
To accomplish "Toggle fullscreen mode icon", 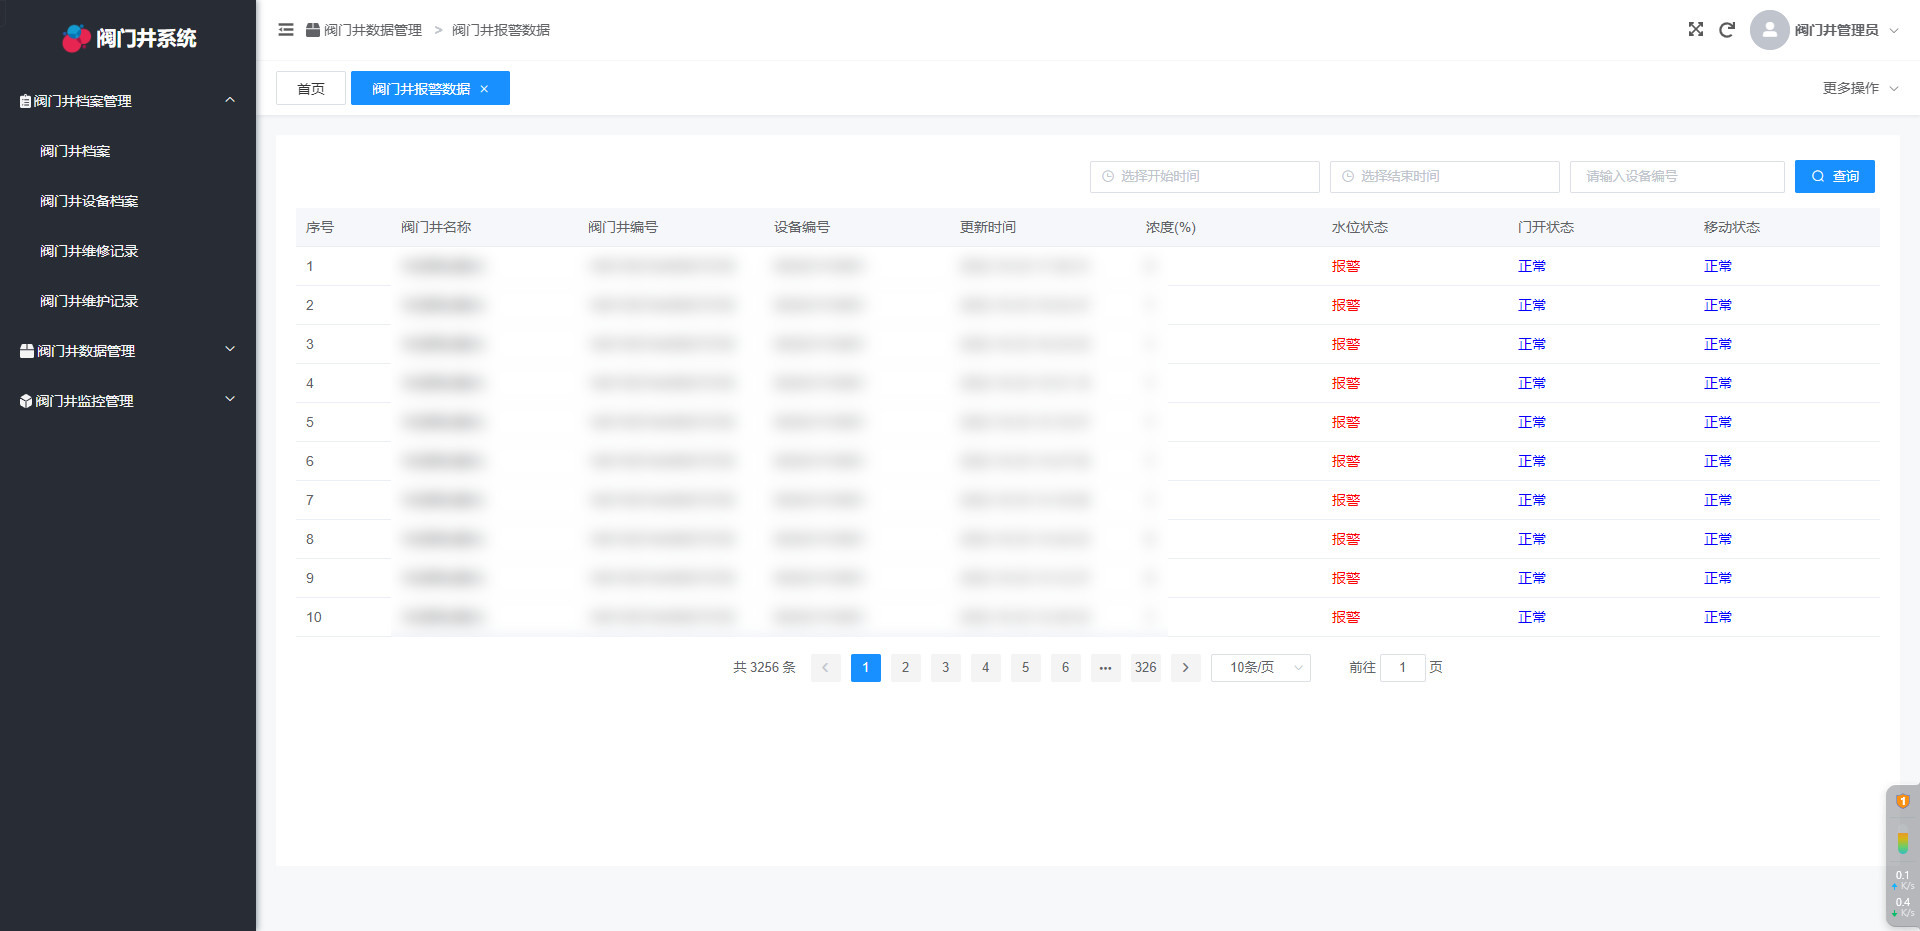I will [1695, 30].
